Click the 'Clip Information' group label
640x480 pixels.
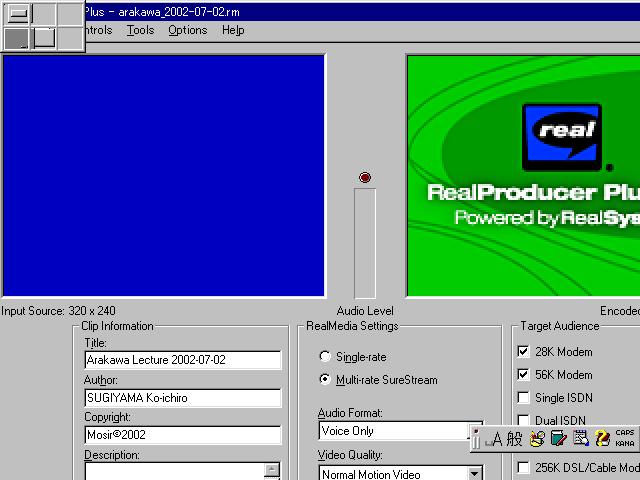click(x=118, y=326)
